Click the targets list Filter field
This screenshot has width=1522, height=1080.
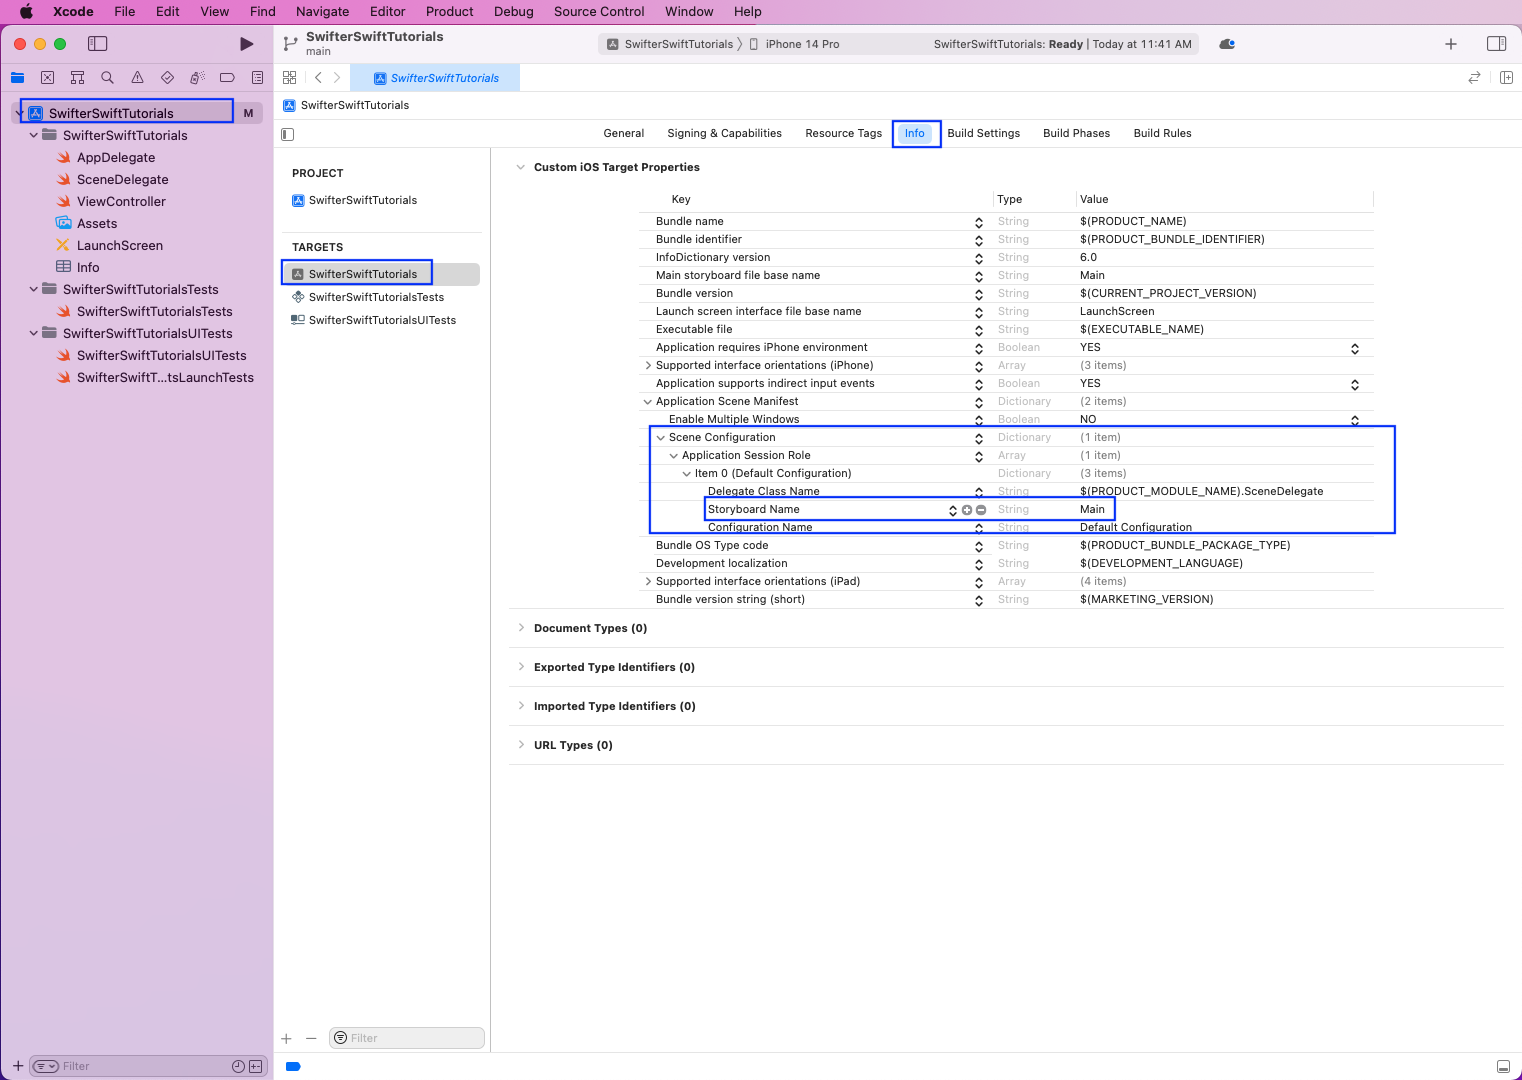[407, 1039]
